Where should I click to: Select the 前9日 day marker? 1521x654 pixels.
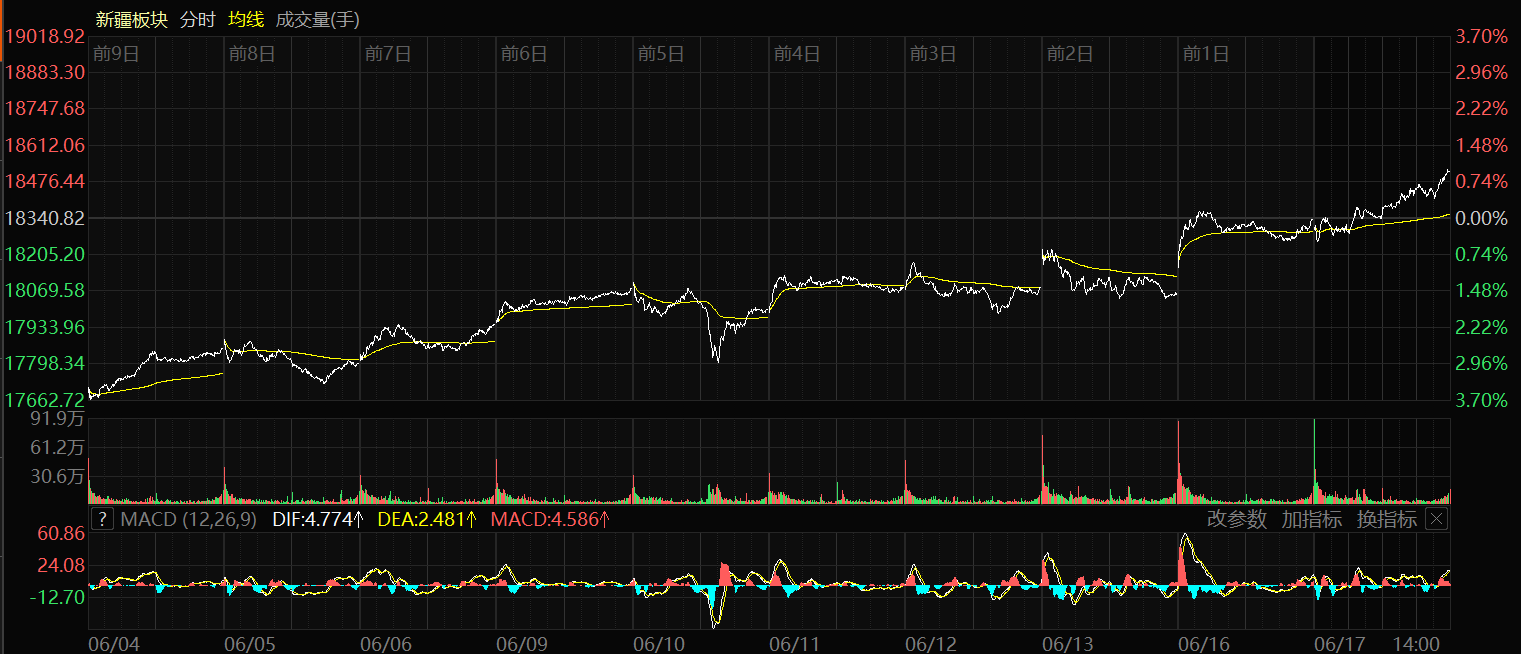(x=115, y=54)
